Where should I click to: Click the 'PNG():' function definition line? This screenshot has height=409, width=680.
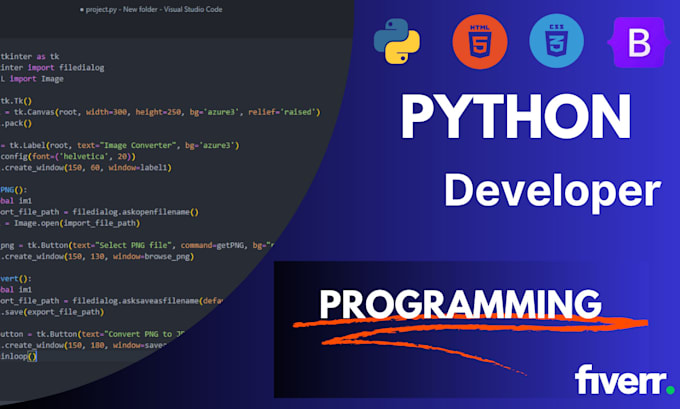pos(14,190)
